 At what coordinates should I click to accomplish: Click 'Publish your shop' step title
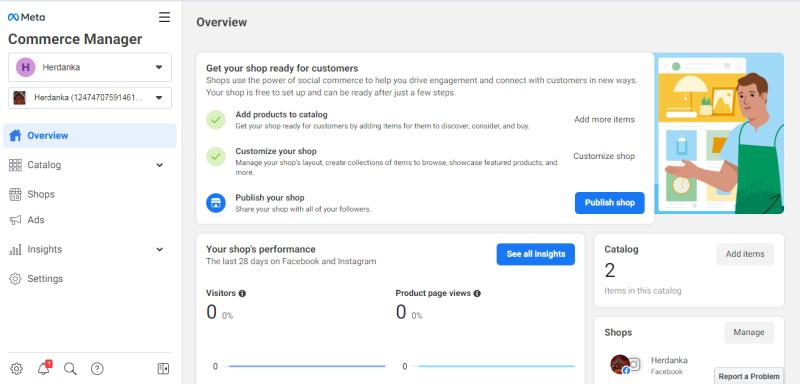[270, 198]
